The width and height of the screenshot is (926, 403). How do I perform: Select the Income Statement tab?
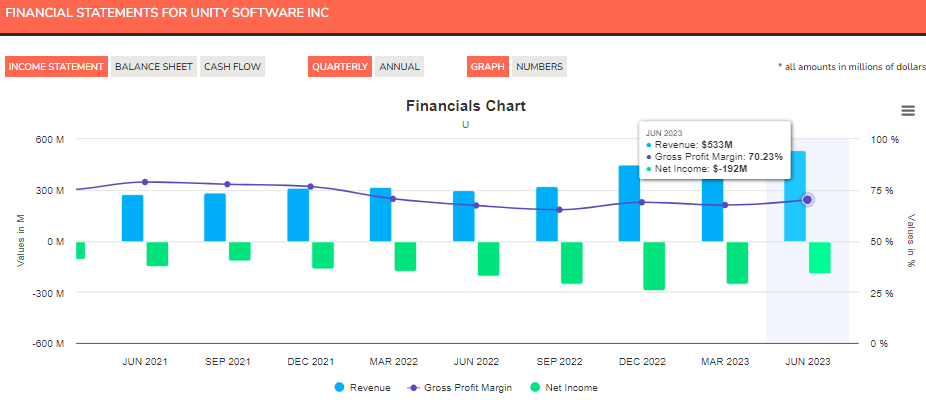pos(56,67)
